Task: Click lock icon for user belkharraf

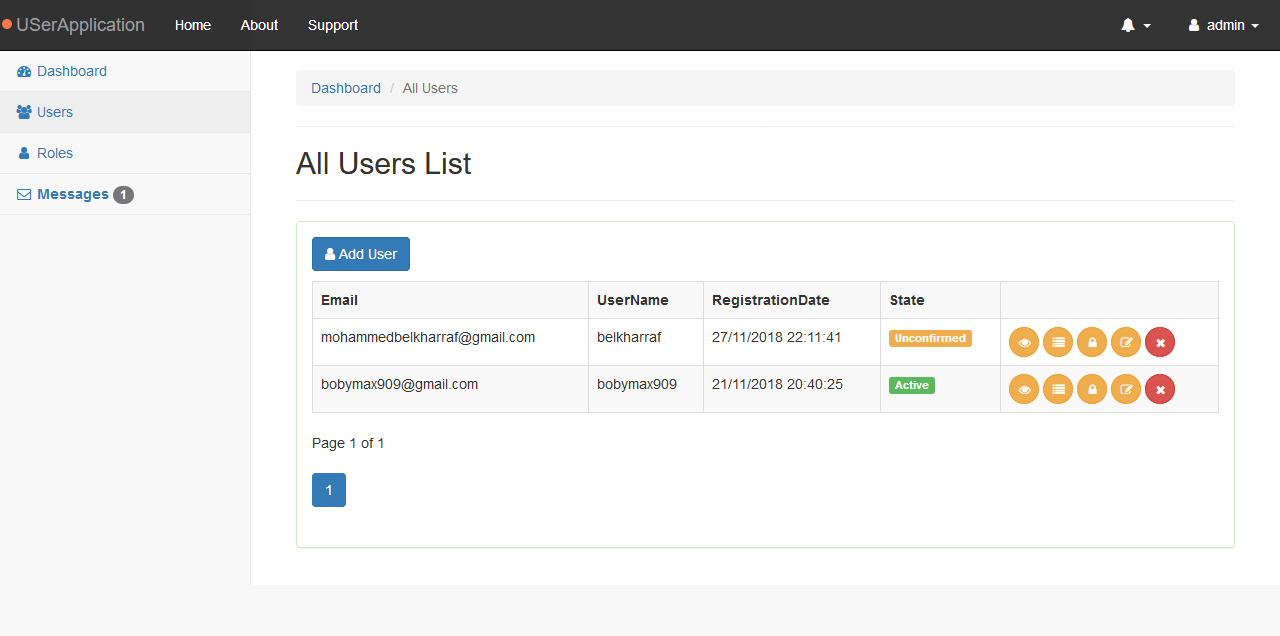Action: [1092, 342]
